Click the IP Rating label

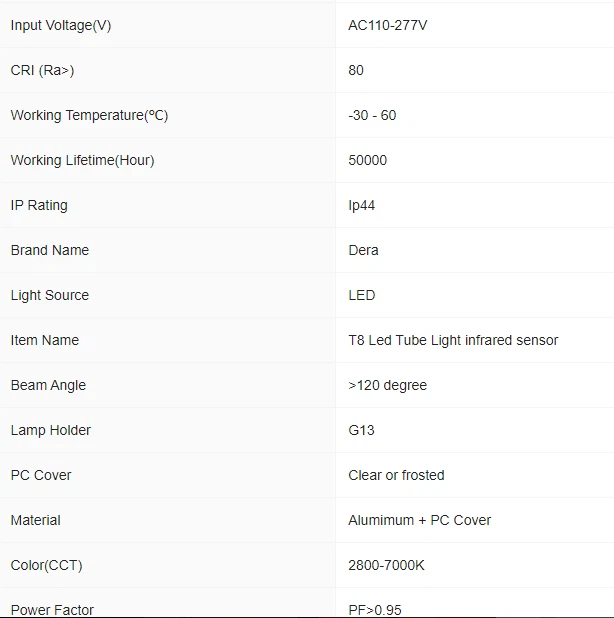pyautogui.click(x=39, y=205)
